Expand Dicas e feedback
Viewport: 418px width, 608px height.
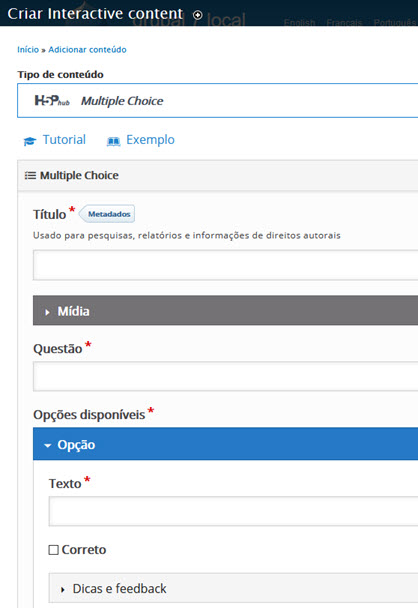tap(233, 589)
